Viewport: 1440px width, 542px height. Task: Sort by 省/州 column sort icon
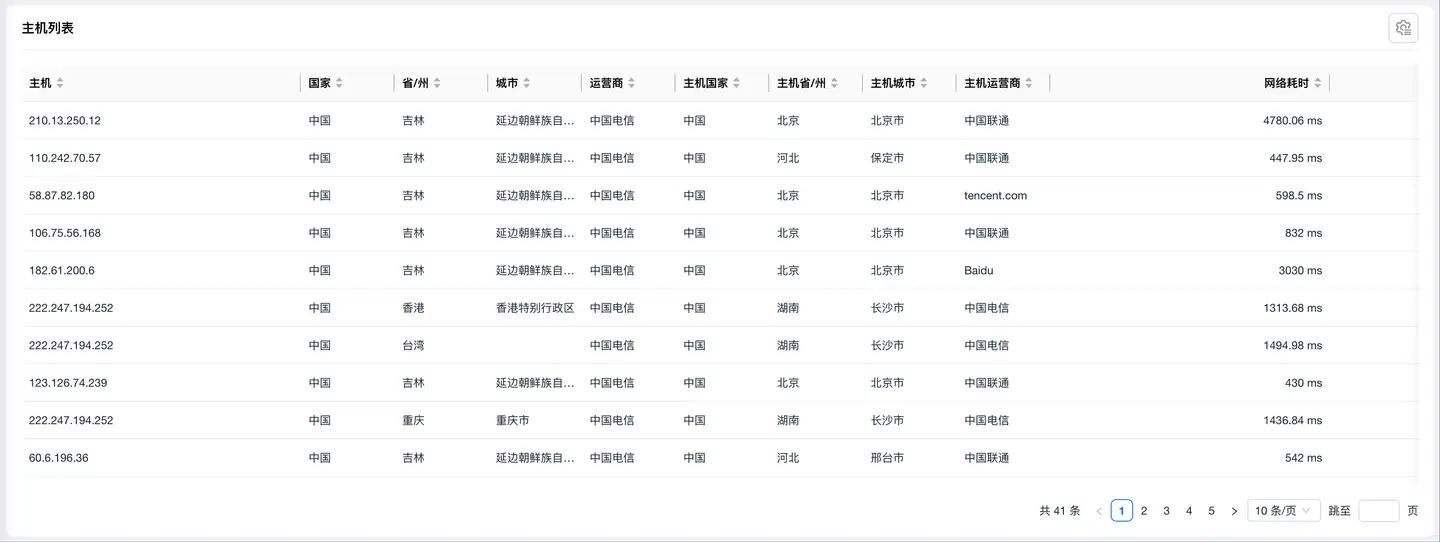click(x=437, y=83)
